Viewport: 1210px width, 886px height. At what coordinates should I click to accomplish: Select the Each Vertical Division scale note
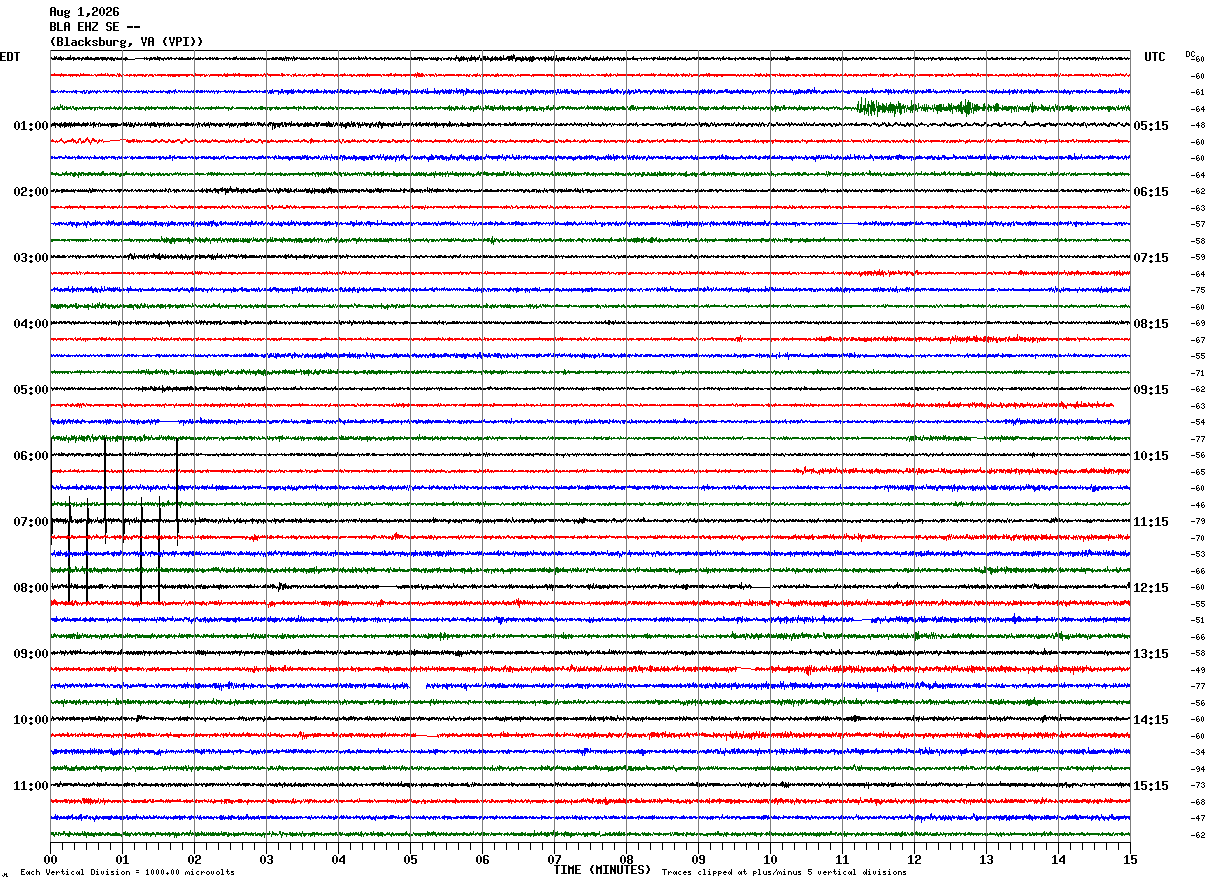[x=127, y=872]
